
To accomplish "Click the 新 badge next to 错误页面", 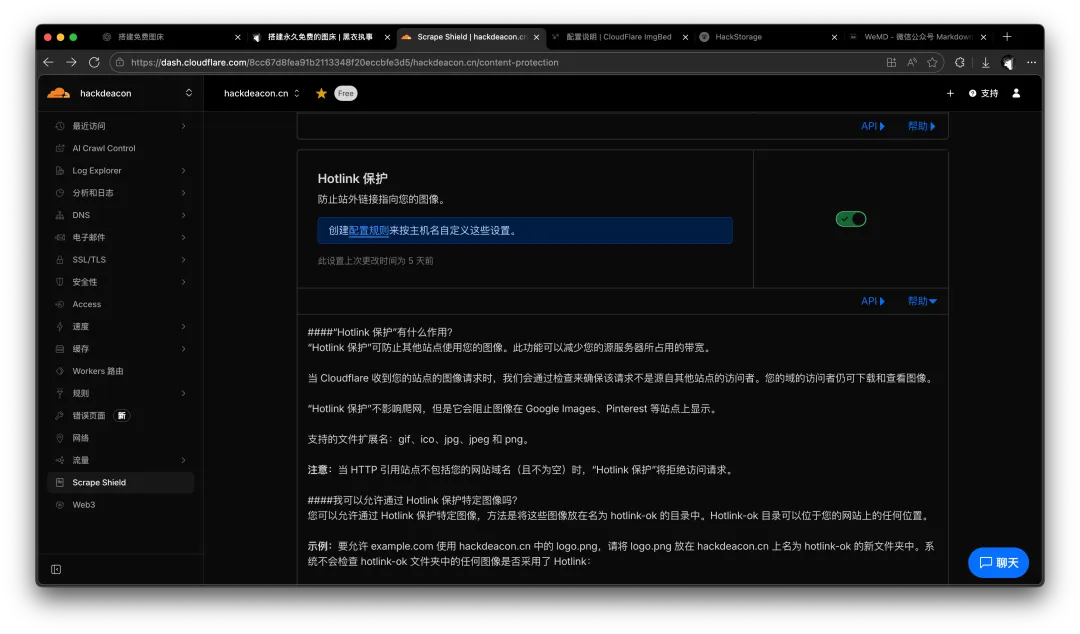I will (x=122, y=416).
